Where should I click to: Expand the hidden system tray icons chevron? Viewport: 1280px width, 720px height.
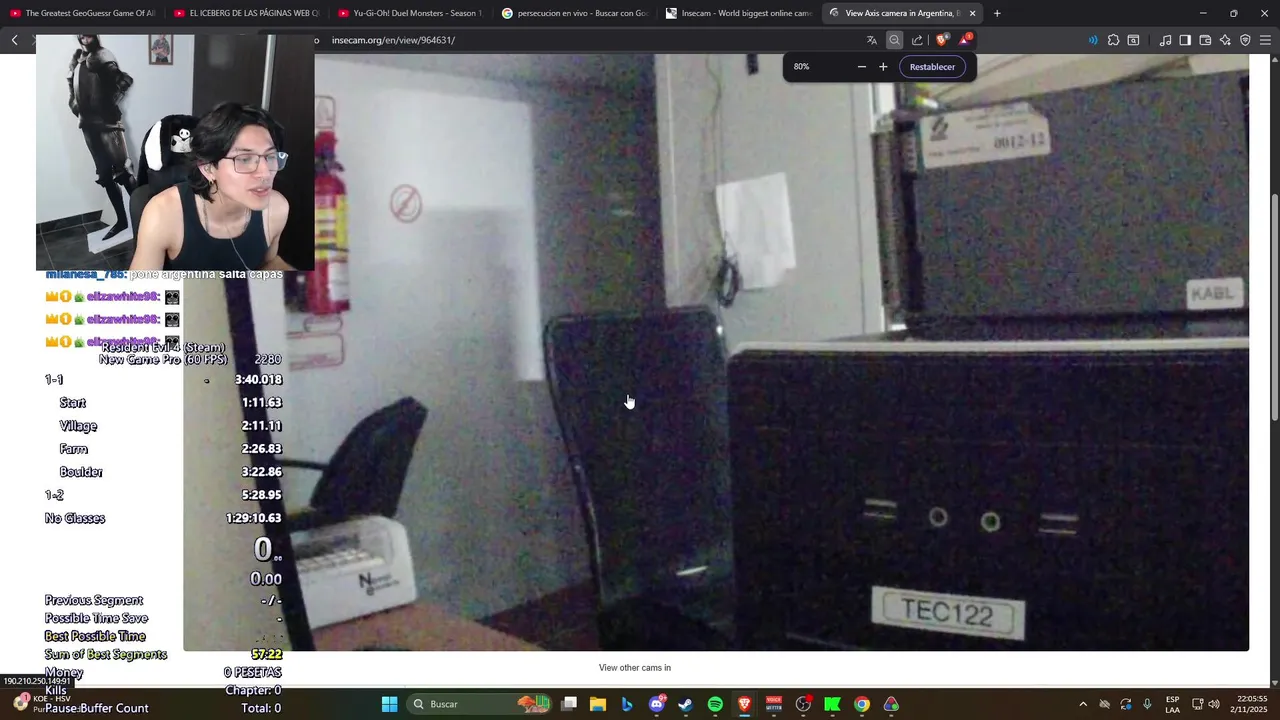1083,704
